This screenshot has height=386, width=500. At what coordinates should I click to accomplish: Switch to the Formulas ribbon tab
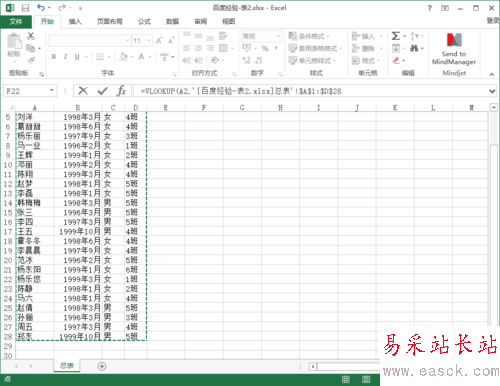coord(144,22)
